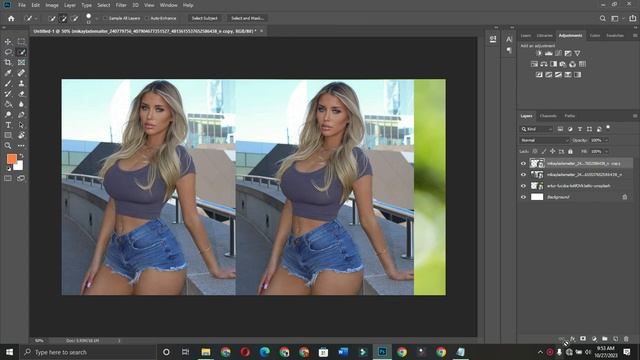Open the Normal blend mode dropdown
Screen dimensions: 640x360
[x=544, y=140]
